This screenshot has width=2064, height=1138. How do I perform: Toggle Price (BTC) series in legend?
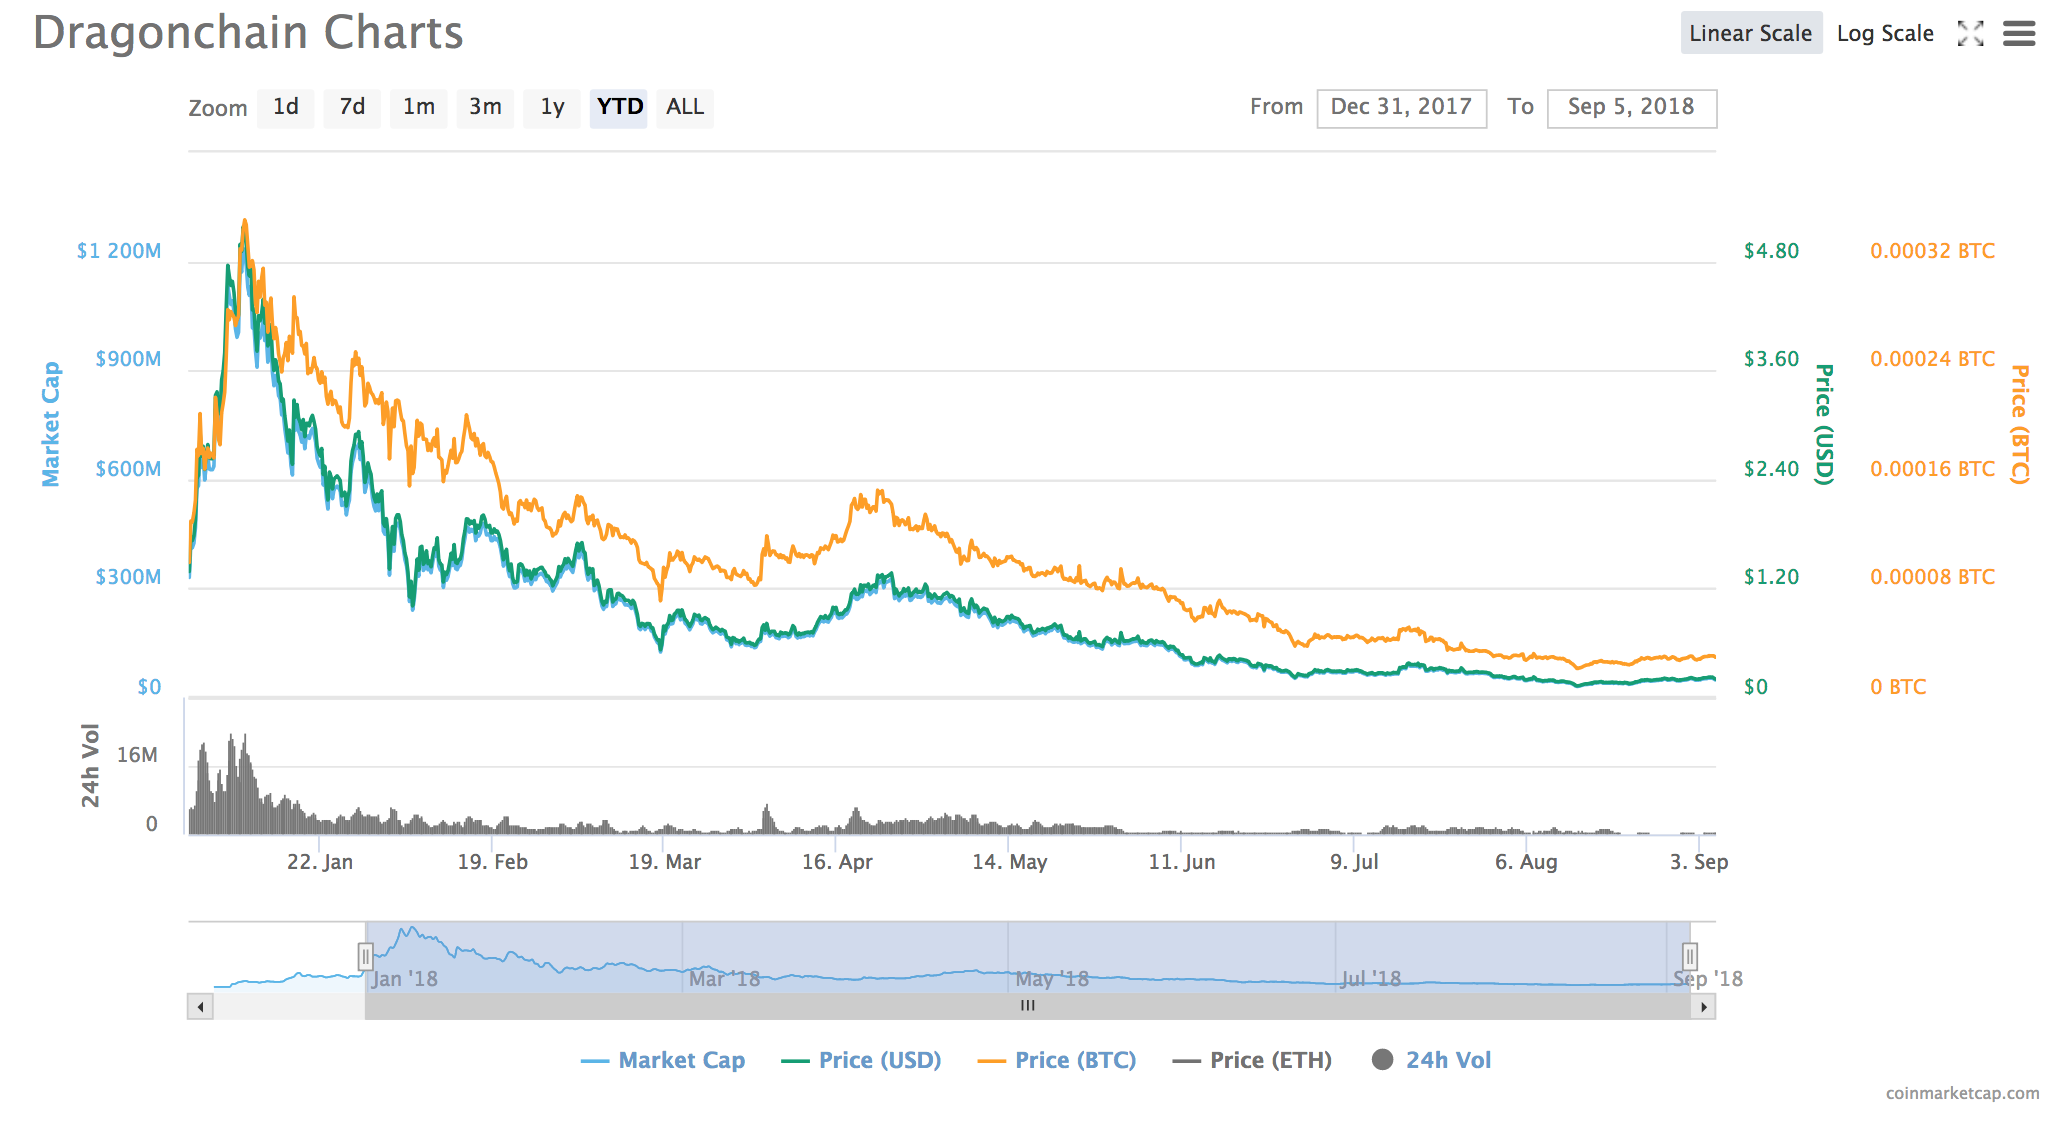pyautogui.click(x=1057, y=1060)
